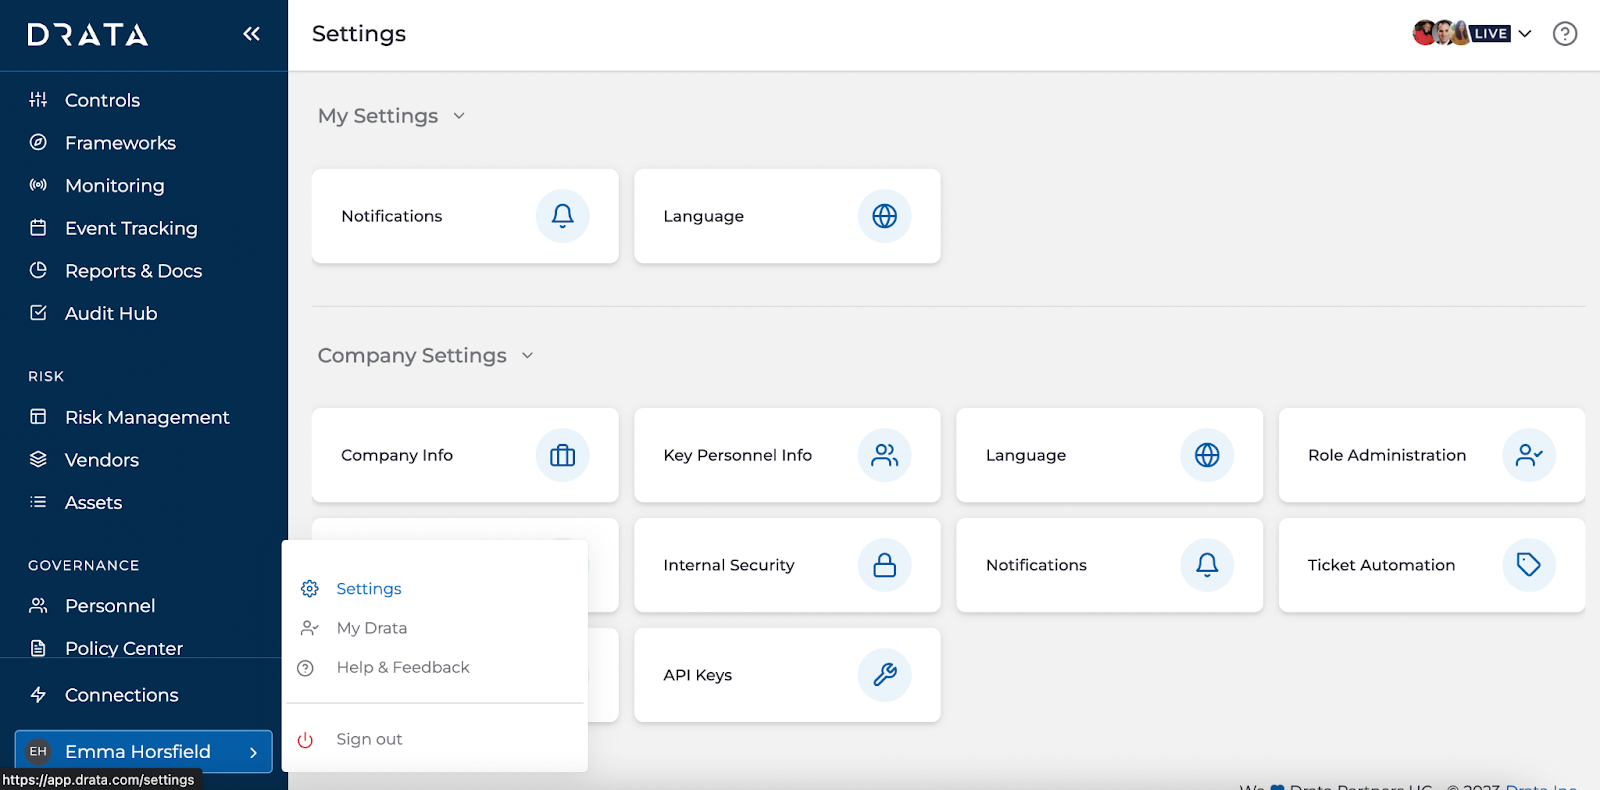This screenshot has width=1600, height=790.
Task: Collapse the Company Settings section
Action: click(528, 356)
